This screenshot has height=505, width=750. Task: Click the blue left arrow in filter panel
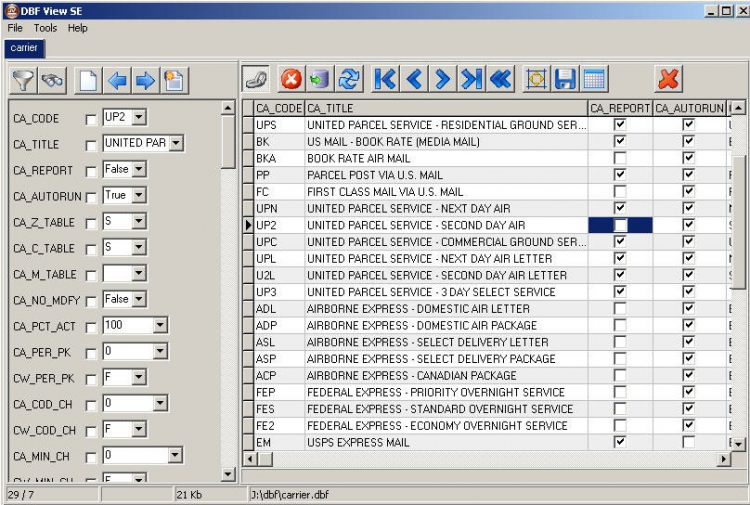117,80
